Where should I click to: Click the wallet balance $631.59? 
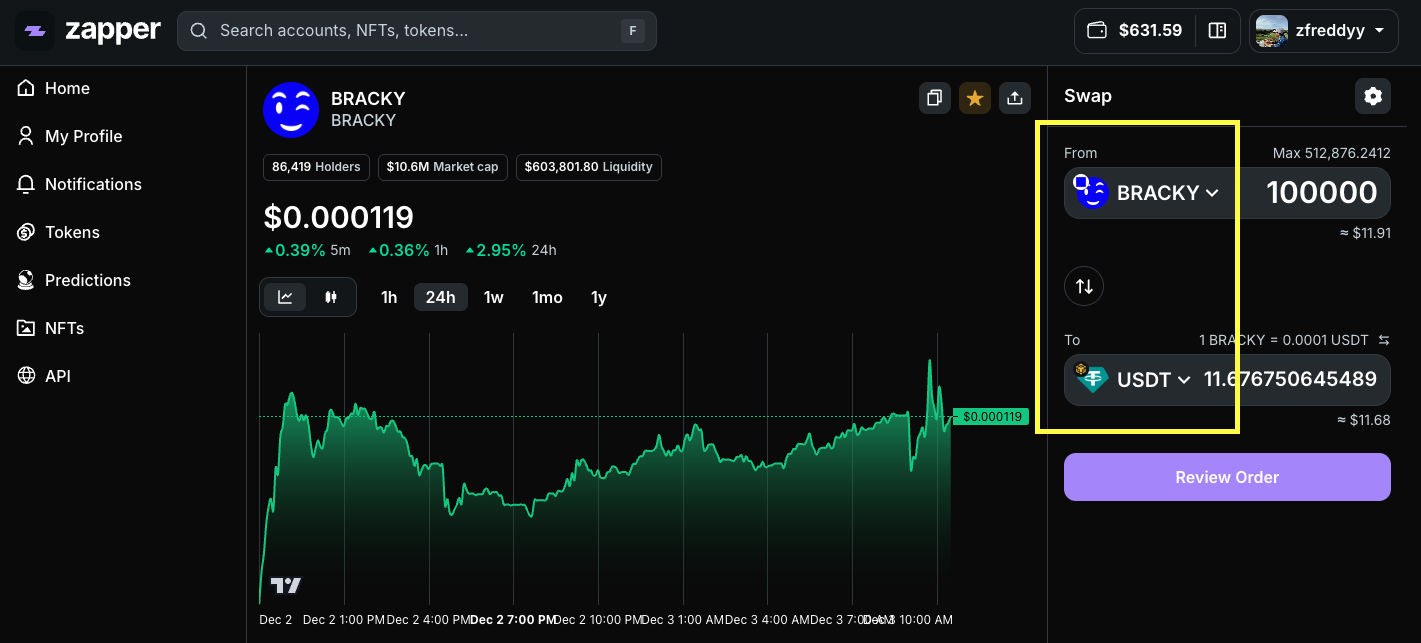pyautogui.click(x=1134, y=31)
